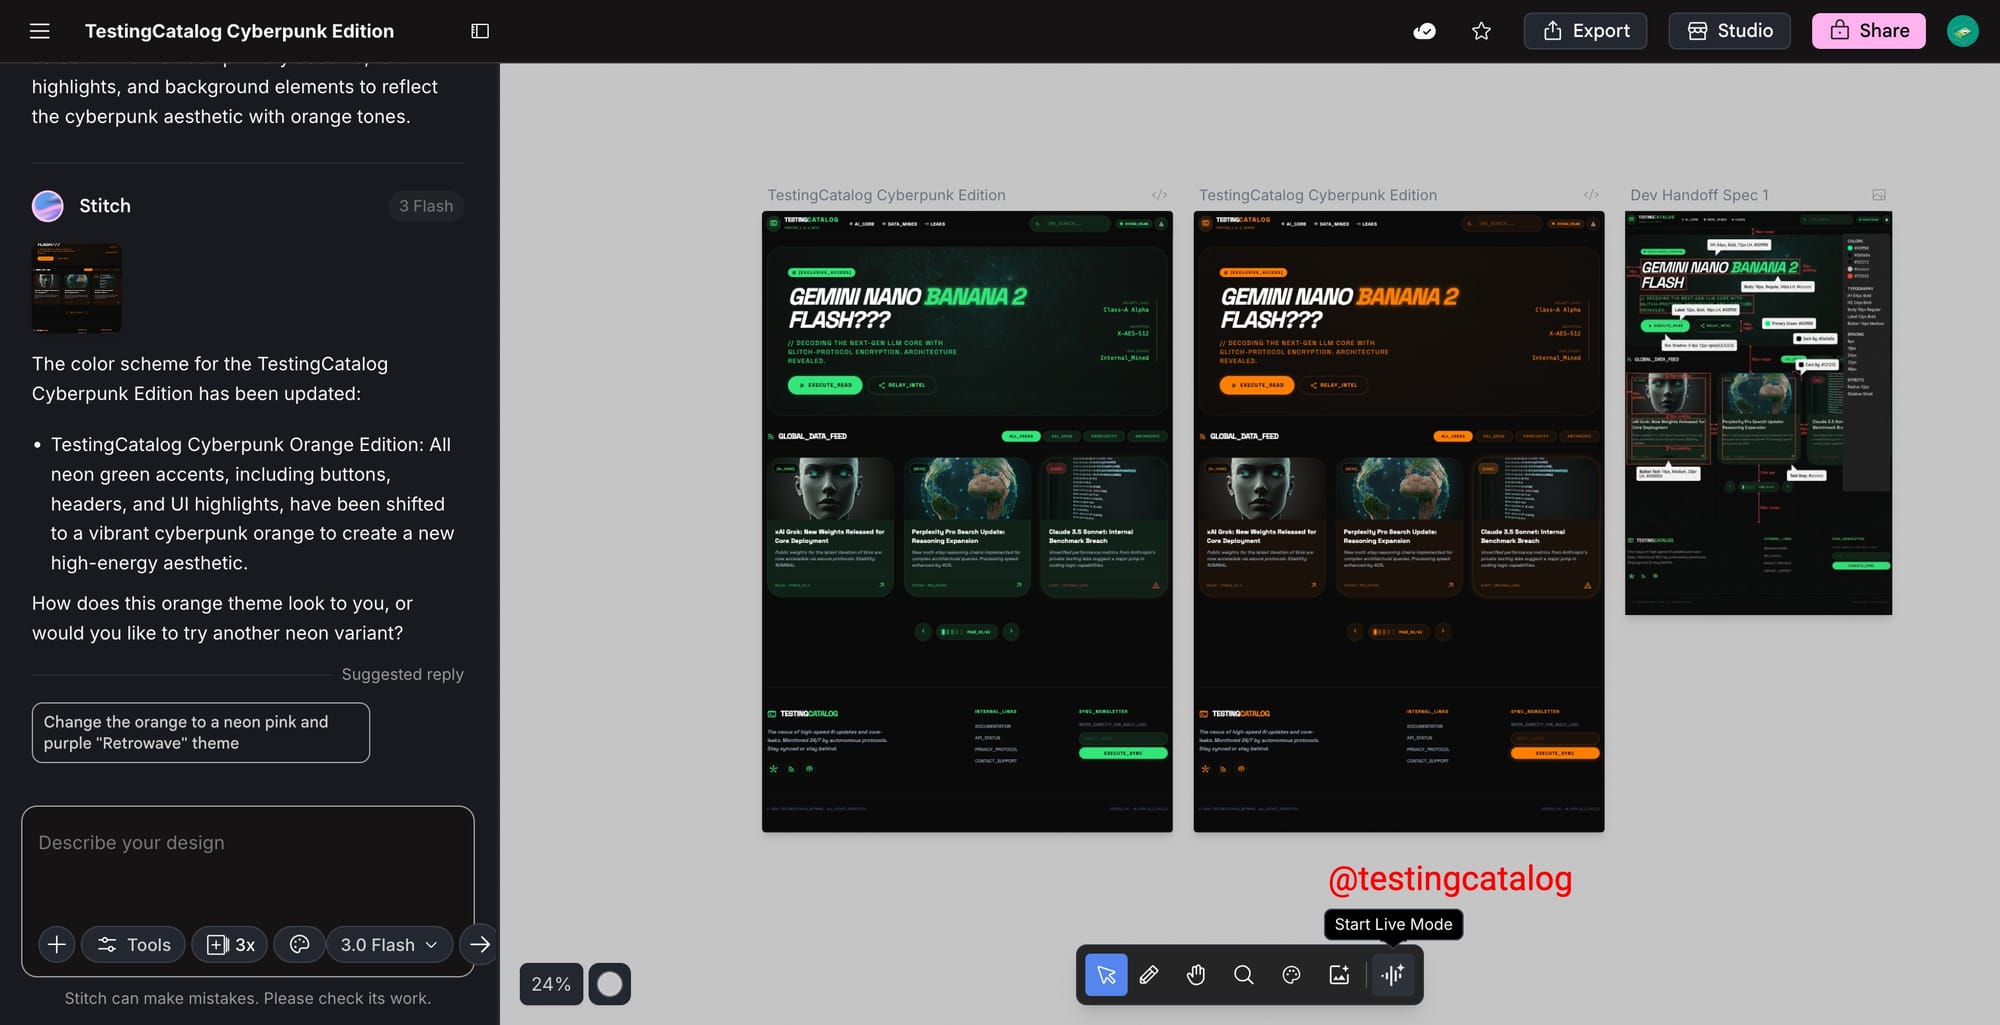Use the Retrowave suggested reply chip
The height and width of the screenshot is (1025, 2000).
[201, 733]
